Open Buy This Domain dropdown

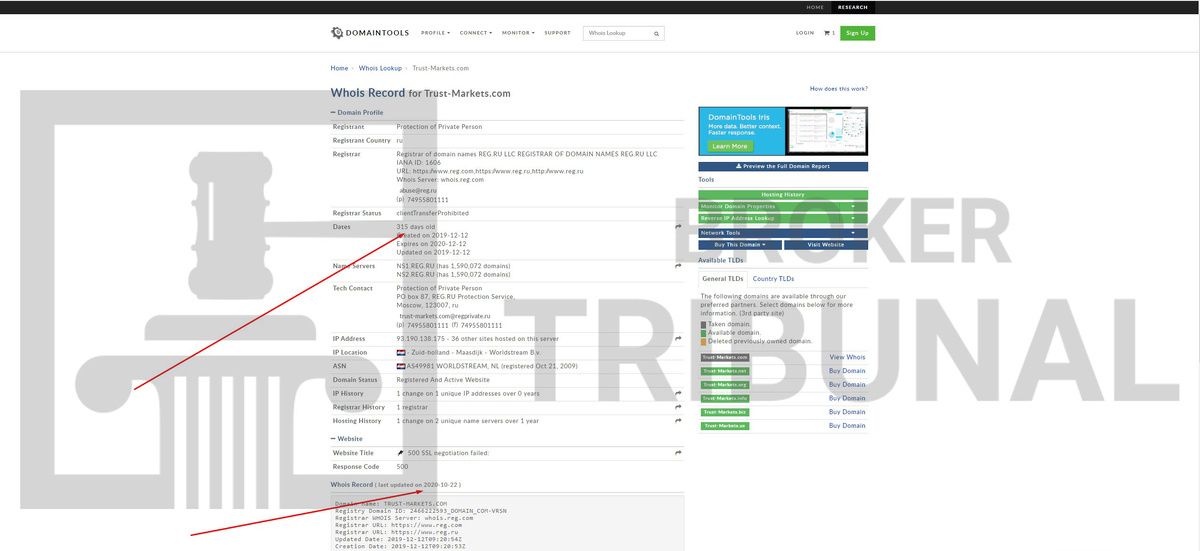pyautogui.click(x=740, y=245)
